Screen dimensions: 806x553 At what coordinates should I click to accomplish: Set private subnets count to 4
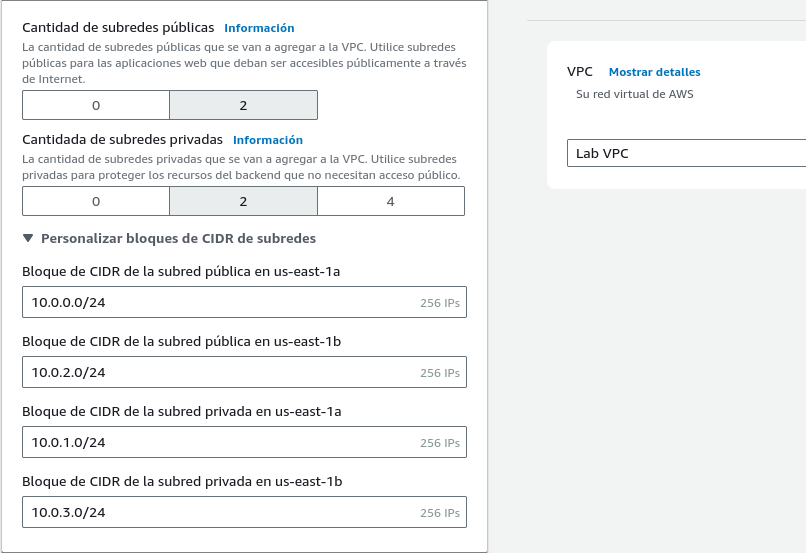[x=390, y=201]
